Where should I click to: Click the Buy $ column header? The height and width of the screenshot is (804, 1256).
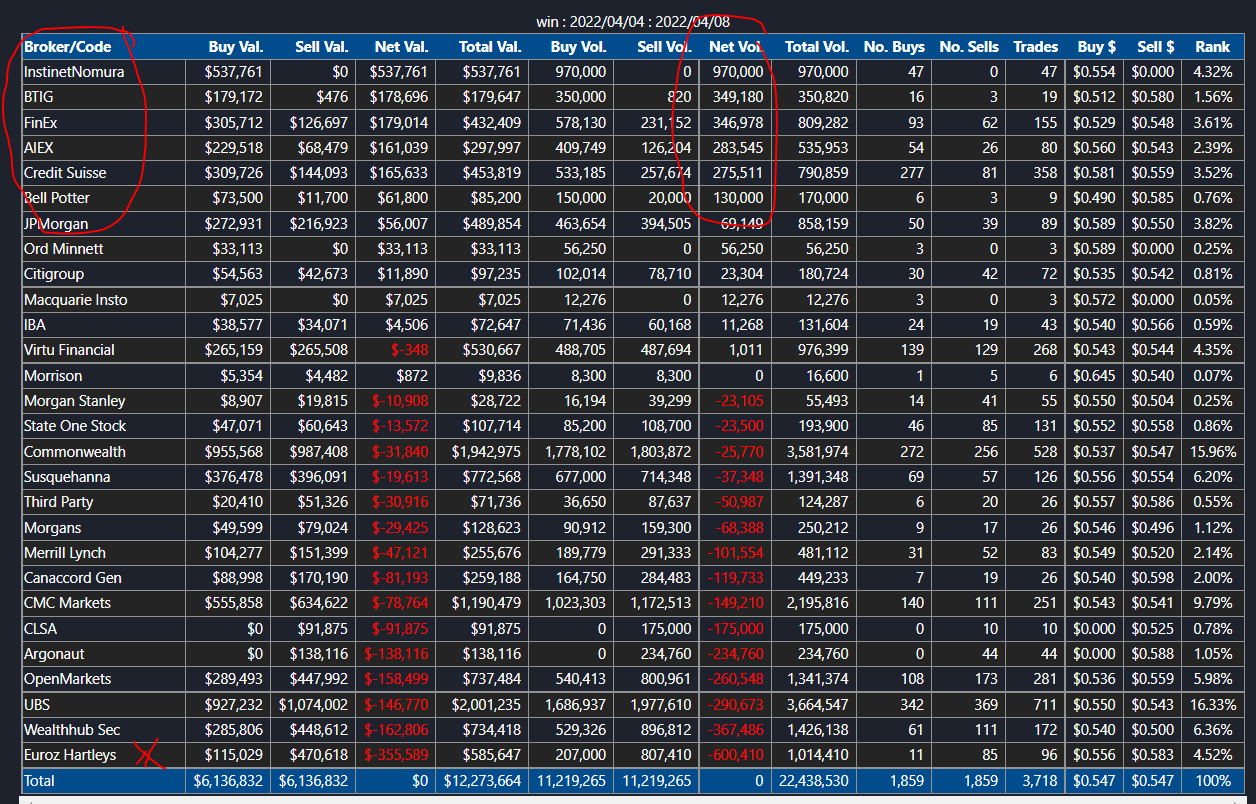click(x=1096, y=46)
